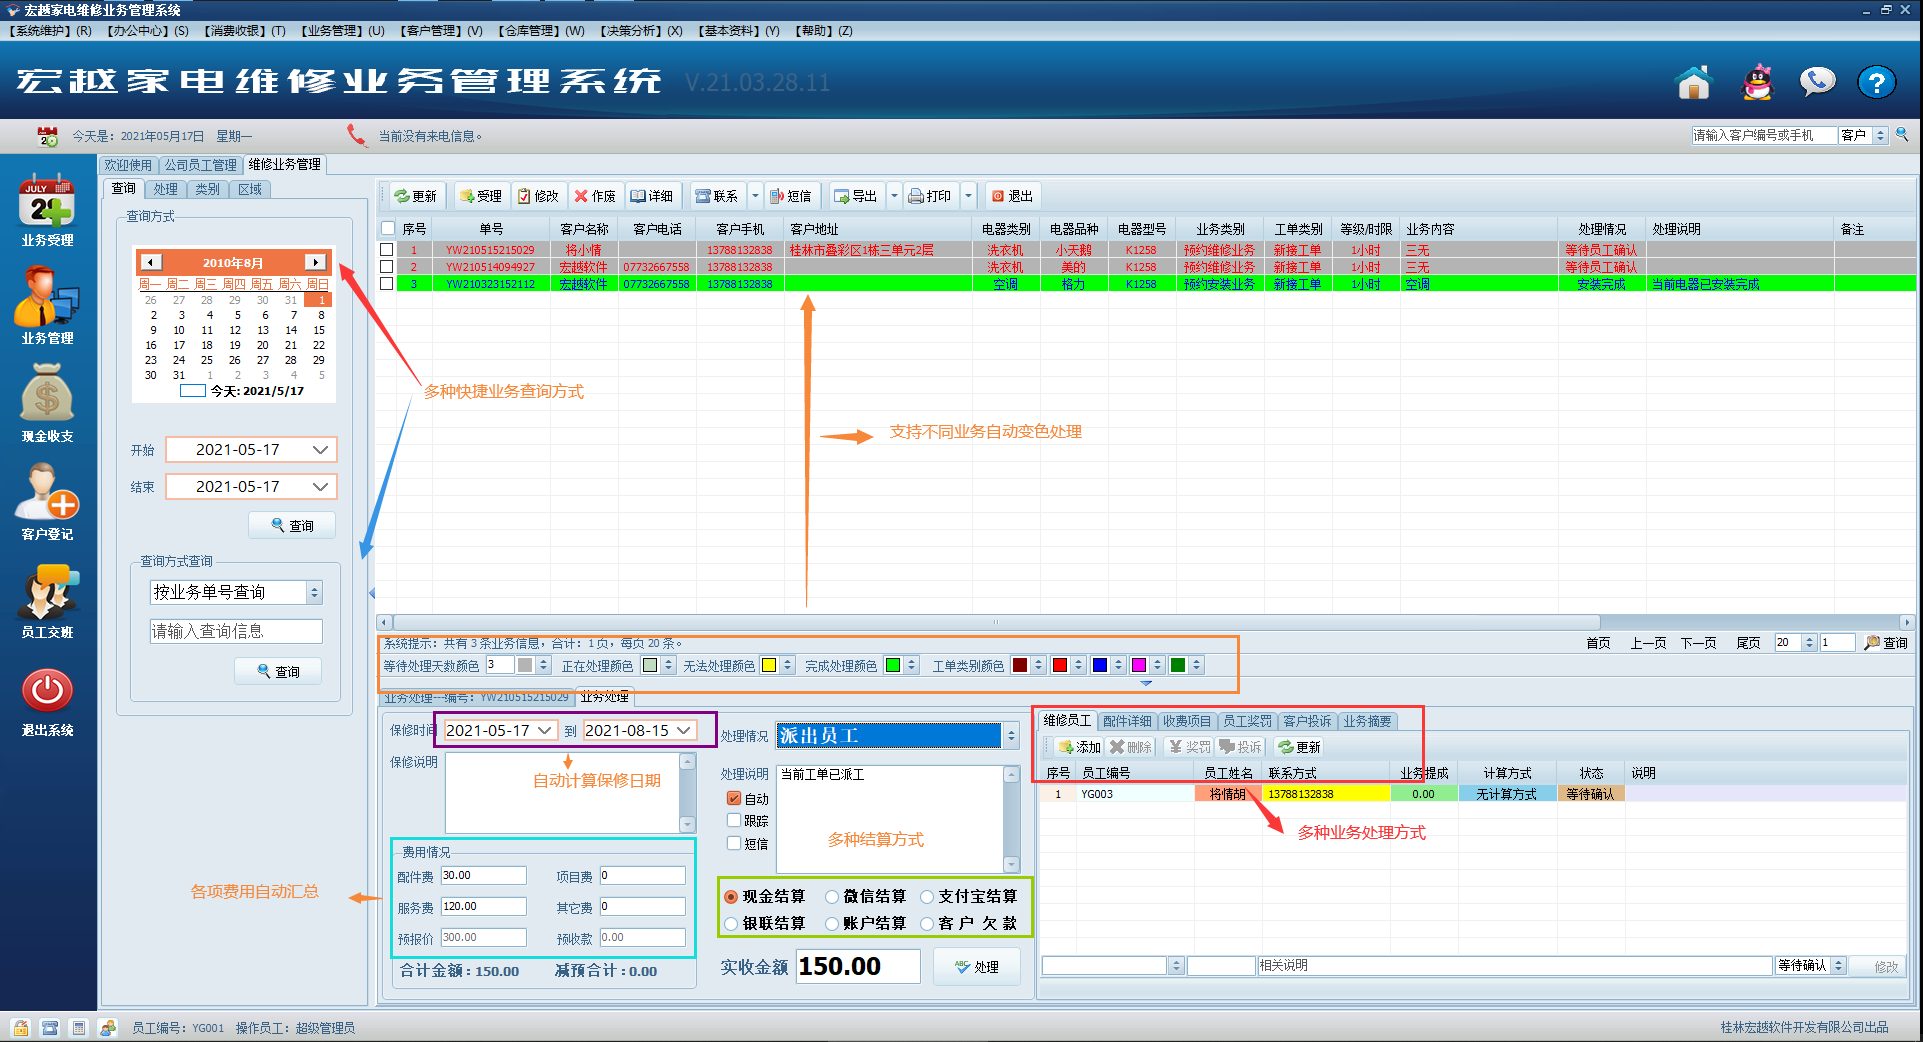
Task: Open the QQ penguin contact icon
Action: 1757,83
